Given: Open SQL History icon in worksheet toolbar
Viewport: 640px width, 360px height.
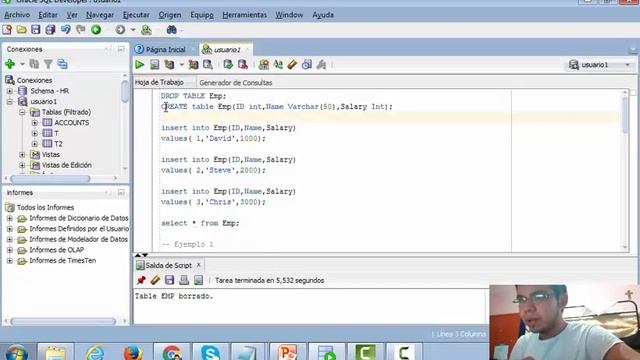Looking at the screenshot, I should point(307,64).
